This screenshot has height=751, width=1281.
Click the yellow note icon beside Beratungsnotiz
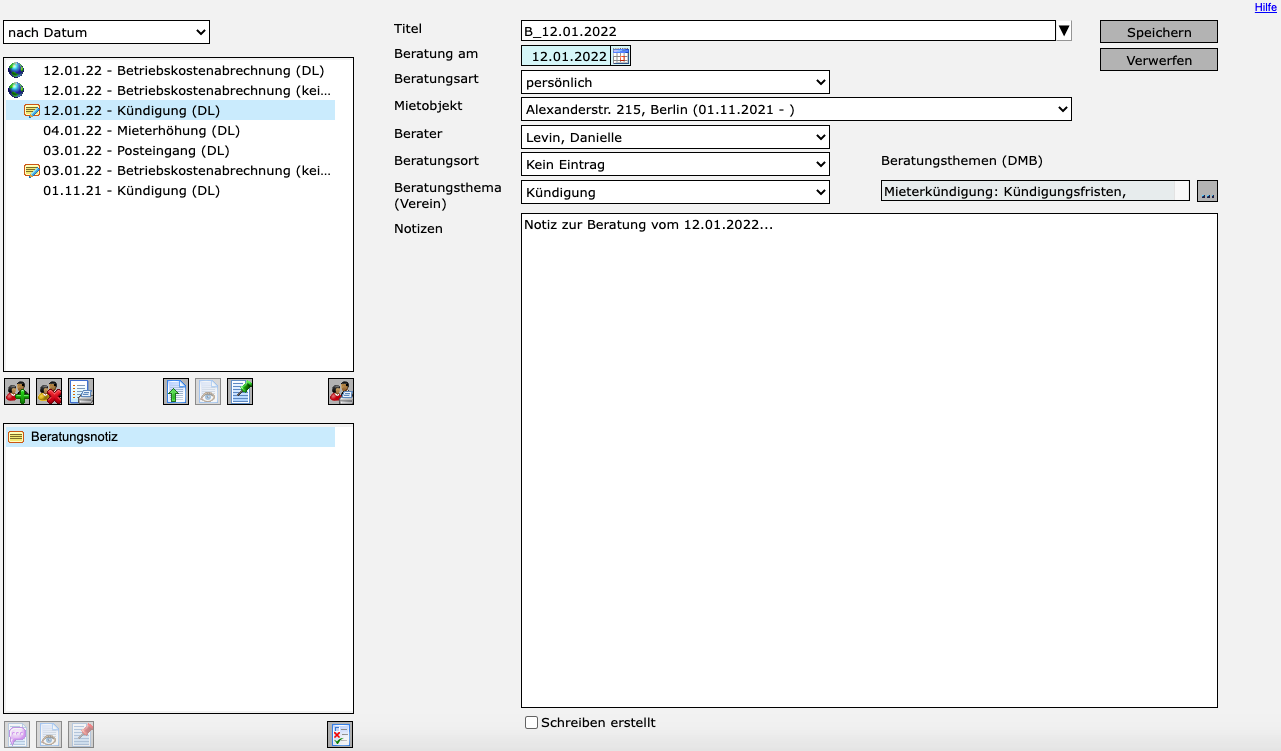tap(16, 437)
